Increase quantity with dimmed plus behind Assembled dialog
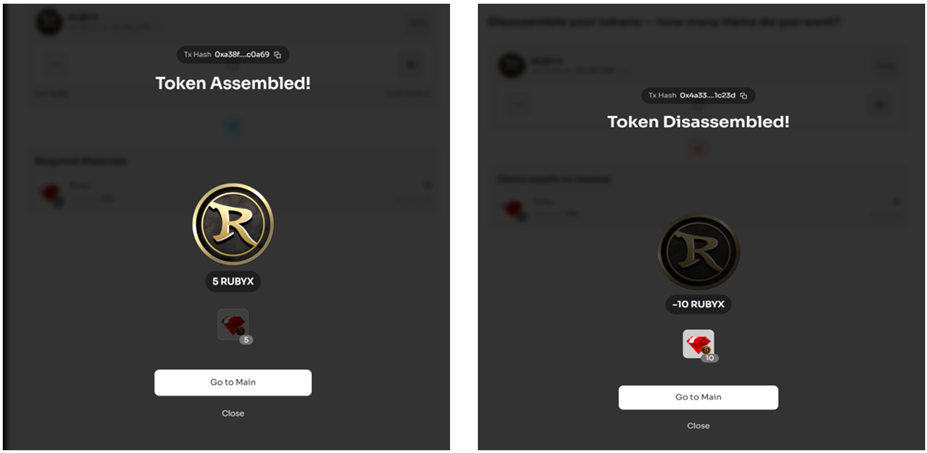The width and height of the screenshot is (927, 453). coord(410,66)
